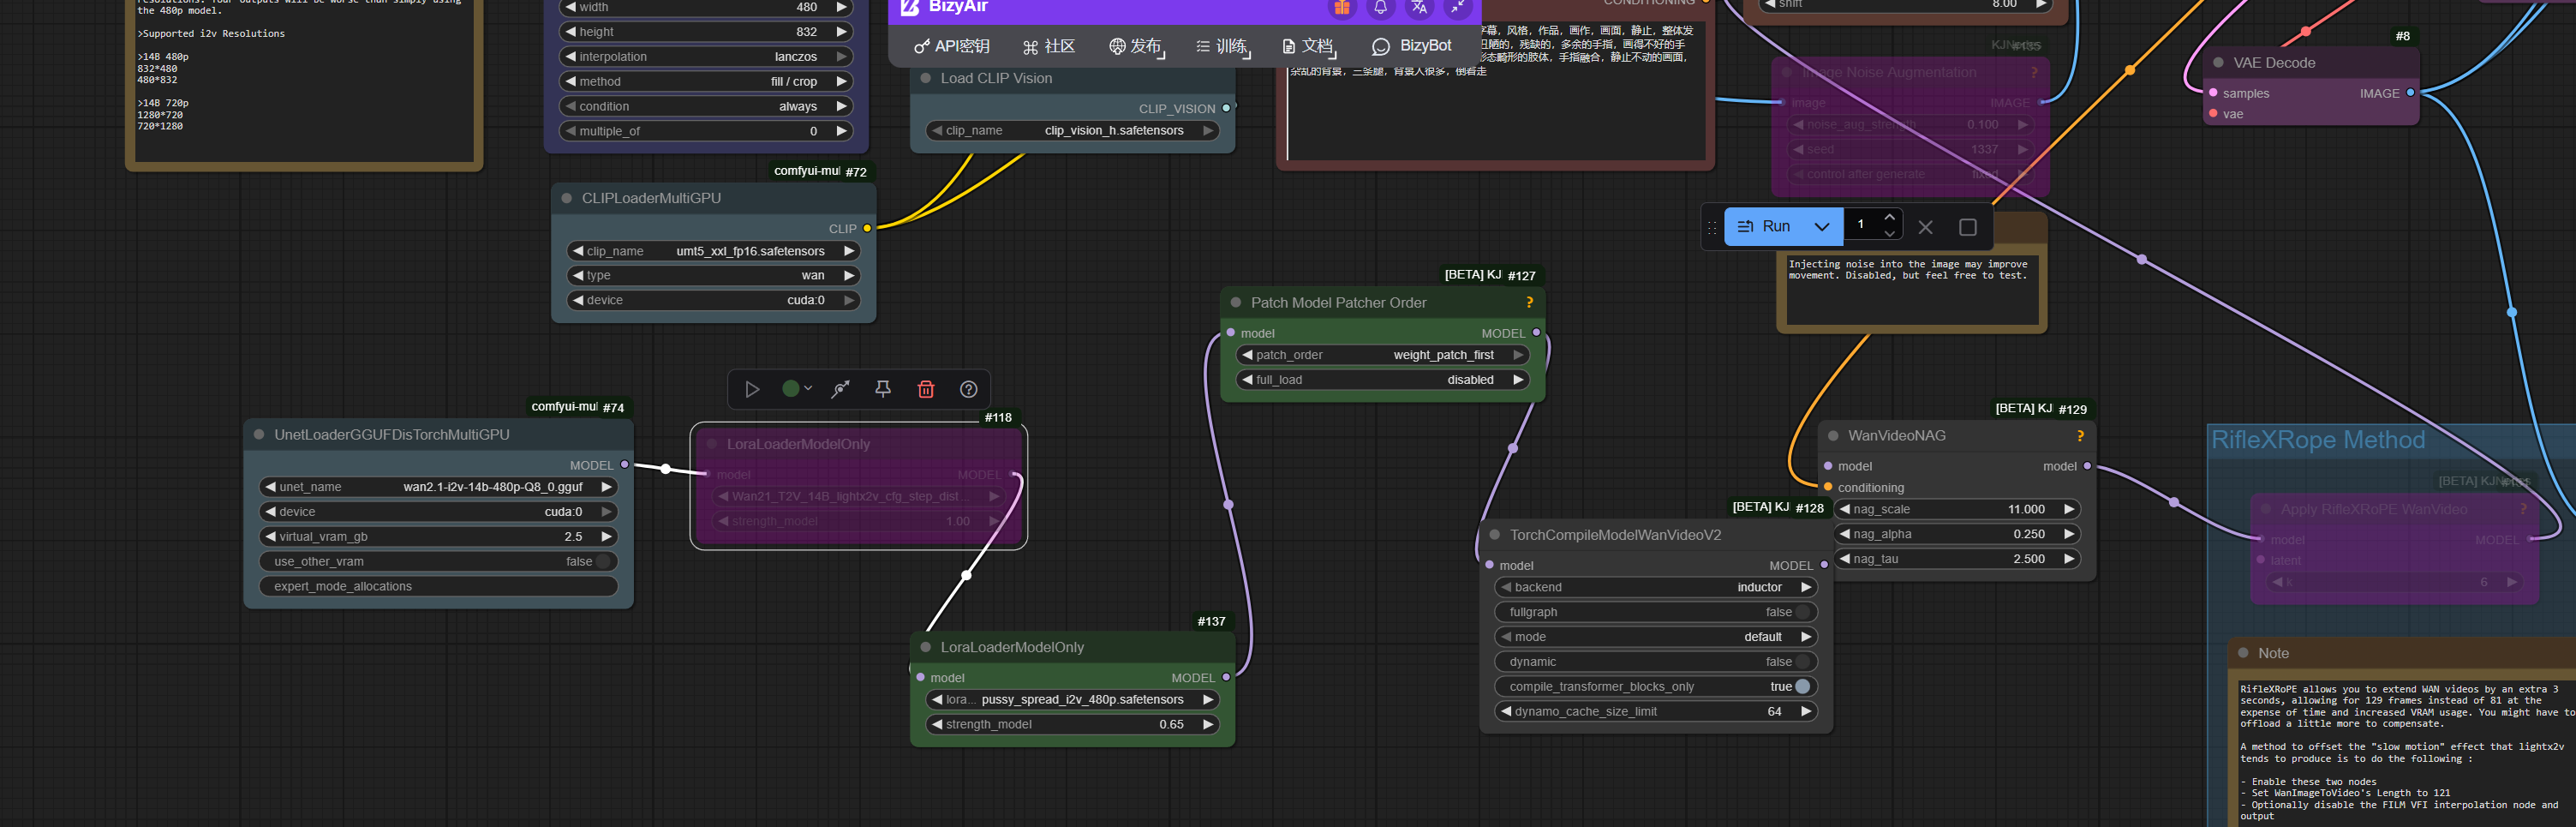This screenshot has height=827, width=2576.
Task: Click UnetLoader MODEL output port
Action: click(625, 465)
